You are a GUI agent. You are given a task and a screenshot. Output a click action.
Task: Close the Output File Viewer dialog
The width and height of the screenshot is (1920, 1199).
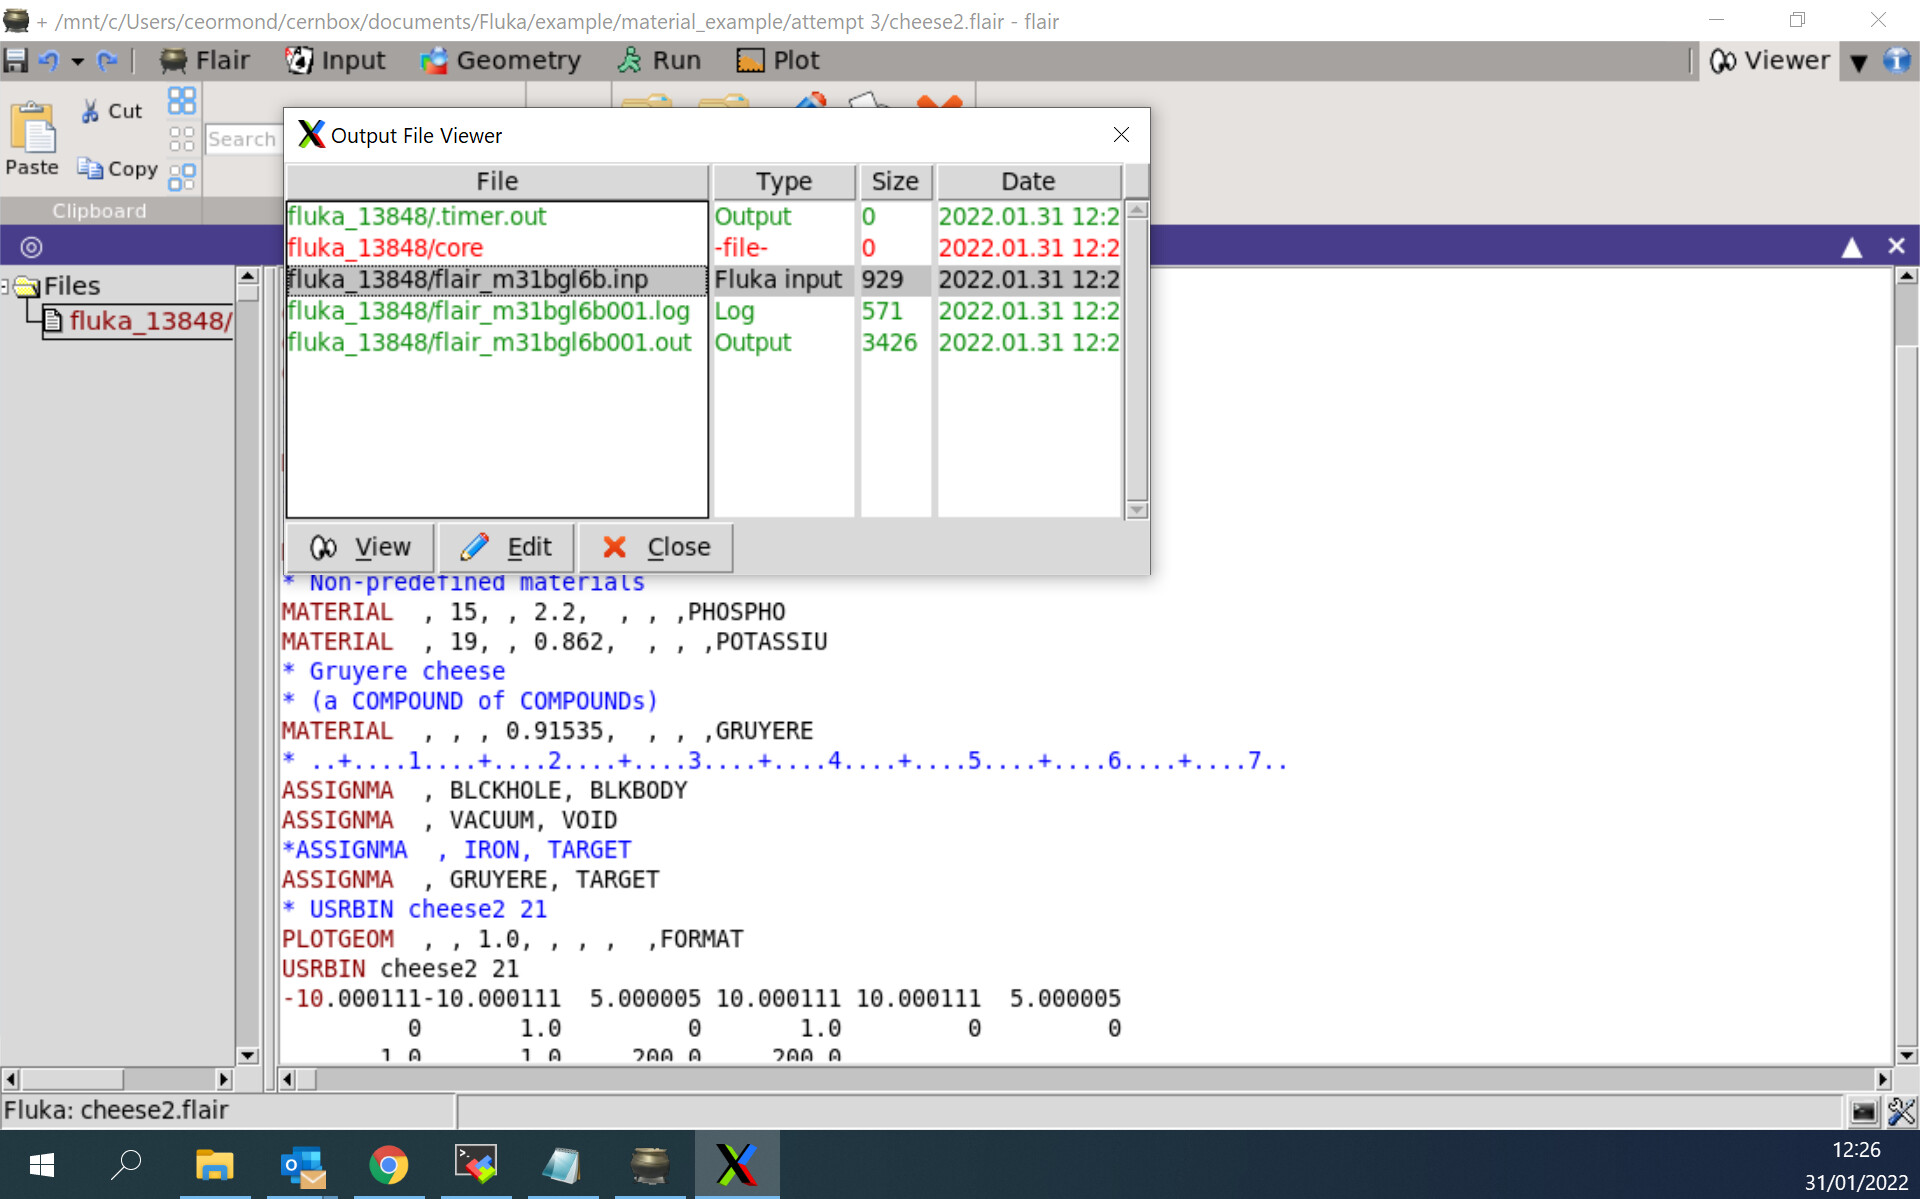point(1121,135)
